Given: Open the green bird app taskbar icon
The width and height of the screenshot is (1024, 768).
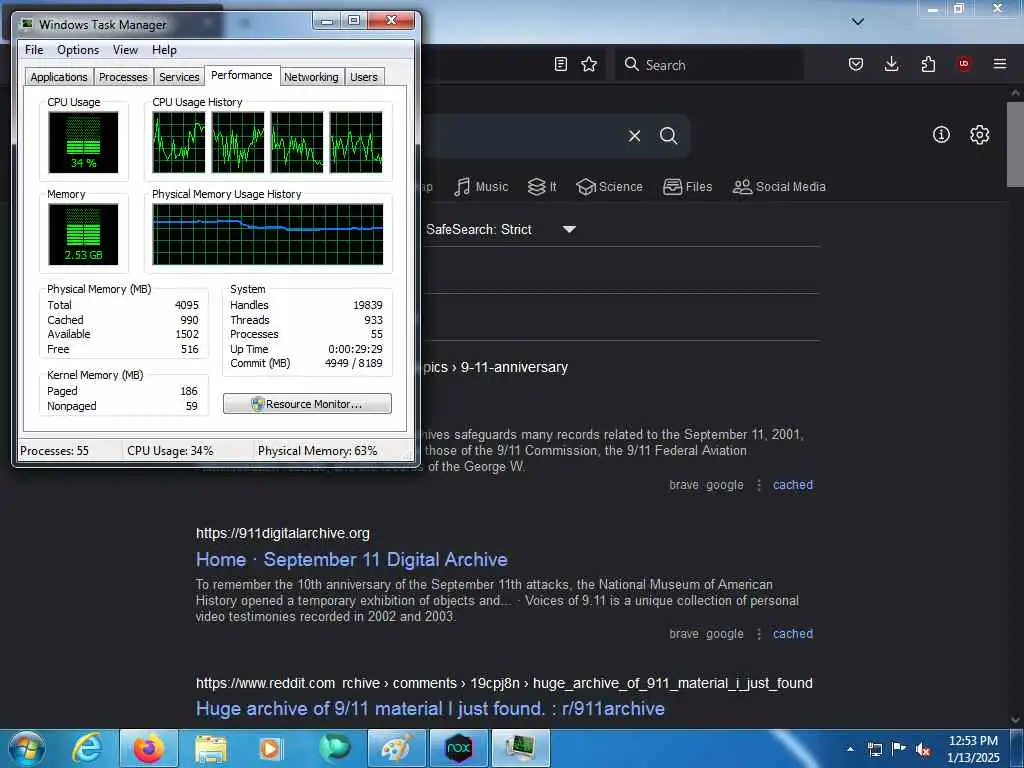Looking at the screenshot, I should 334,748.
